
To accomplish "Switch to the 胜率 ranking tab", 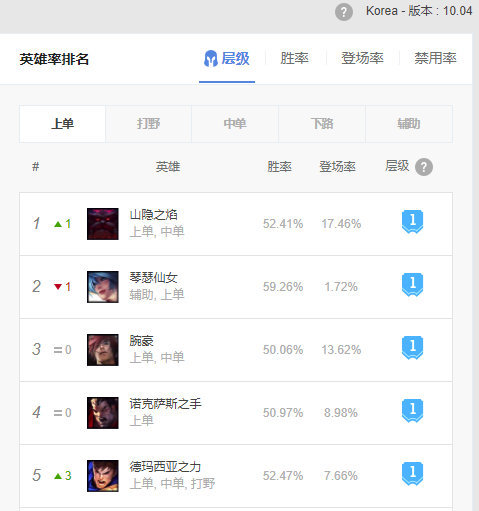I will pyautogui.click(x=294, y=58).
